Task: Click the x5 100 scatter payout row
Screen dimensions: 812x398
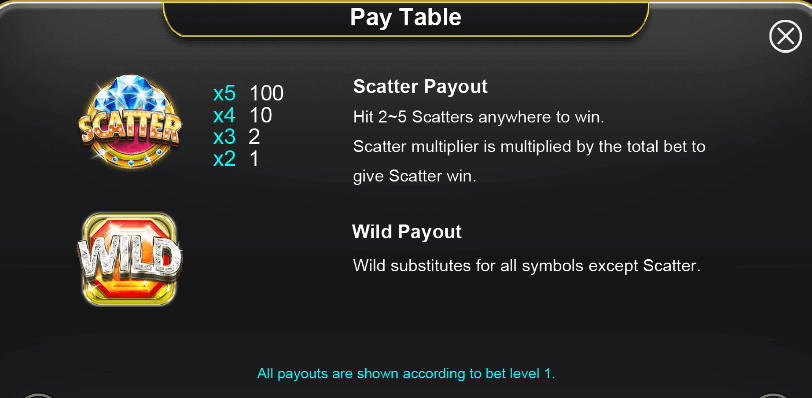Action: pos(249,93)
